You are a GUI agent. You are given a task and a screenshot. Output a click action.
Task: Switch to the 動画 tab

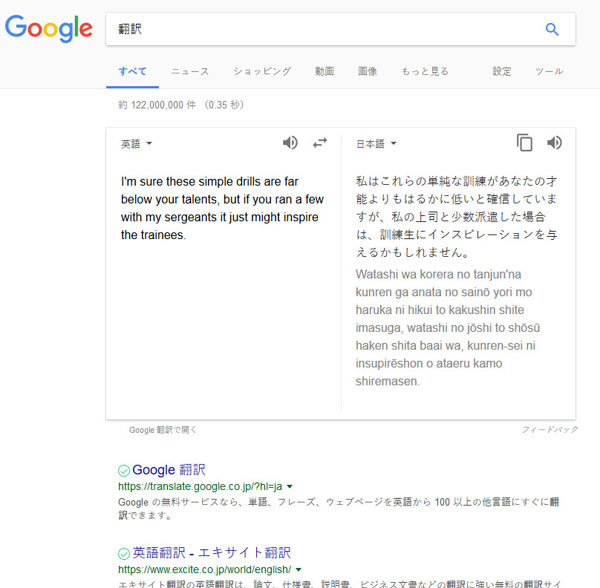[x=324, y=72]
